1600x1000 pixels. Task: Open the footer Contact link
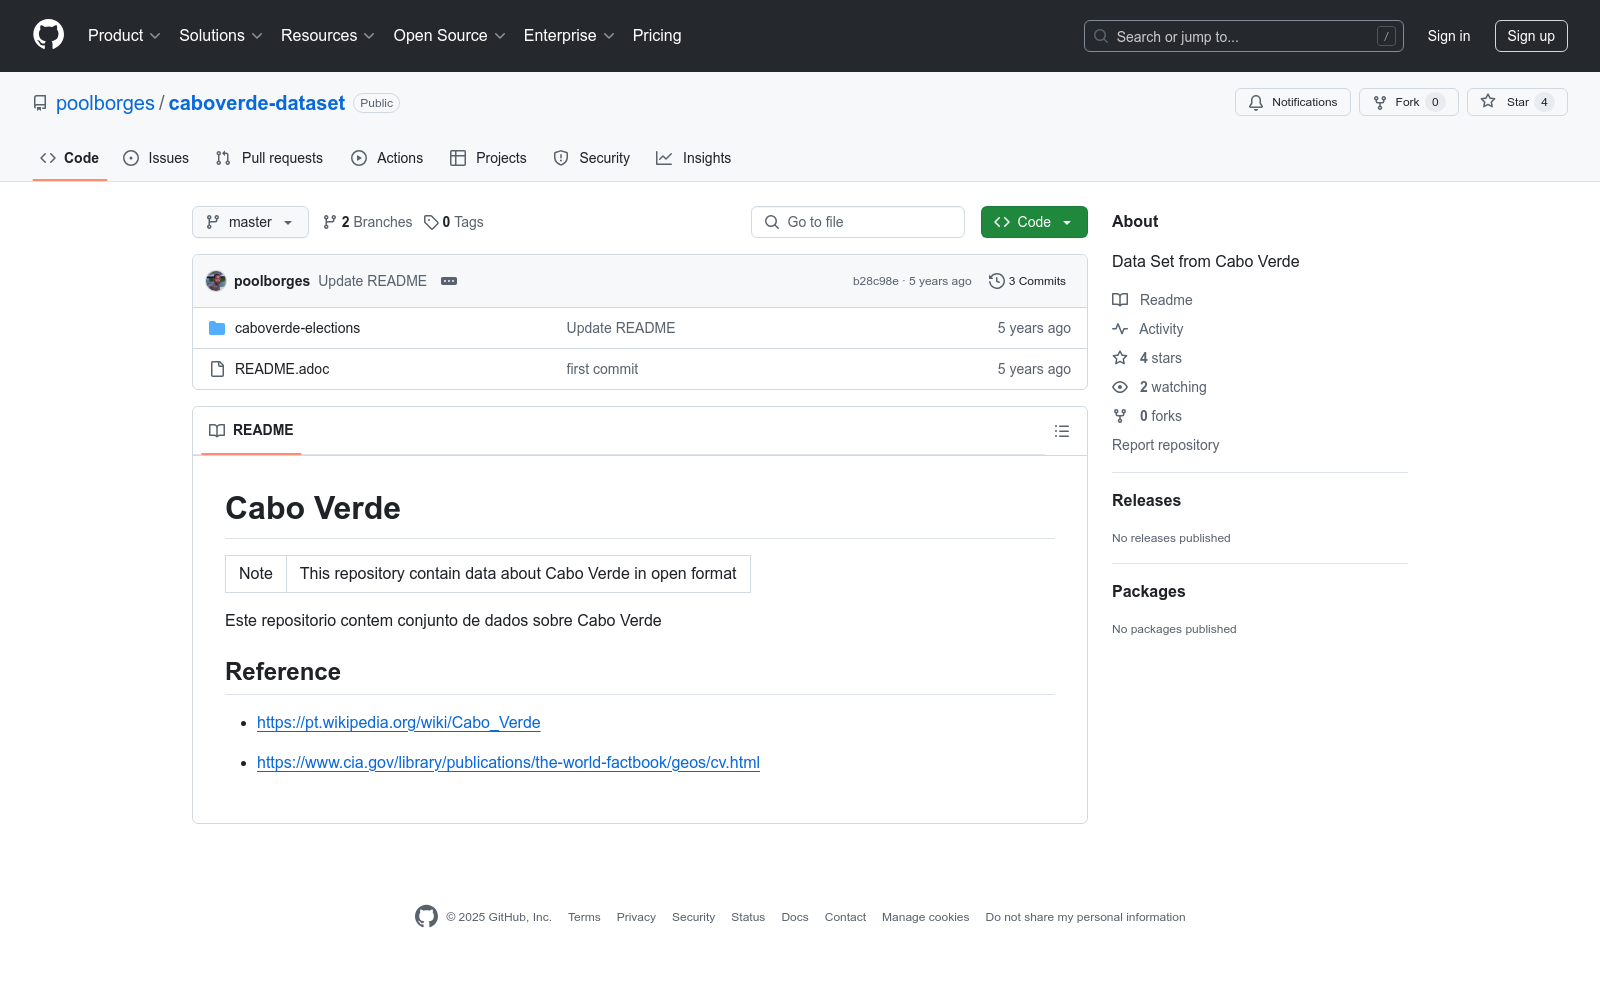845,917
